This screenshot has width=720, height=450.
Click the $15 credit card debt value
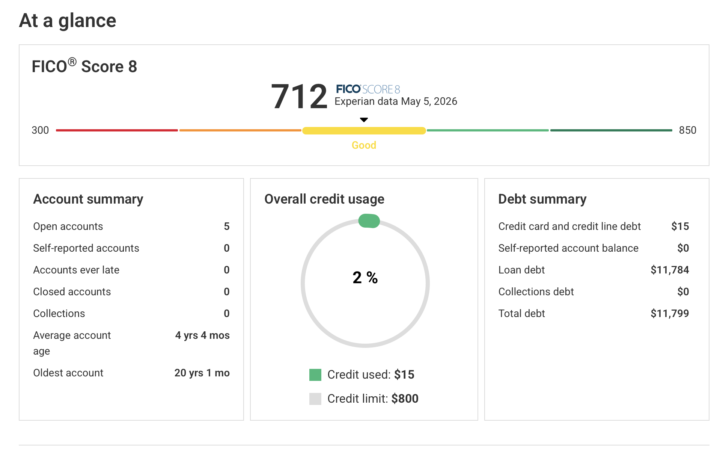pos(680,226)
